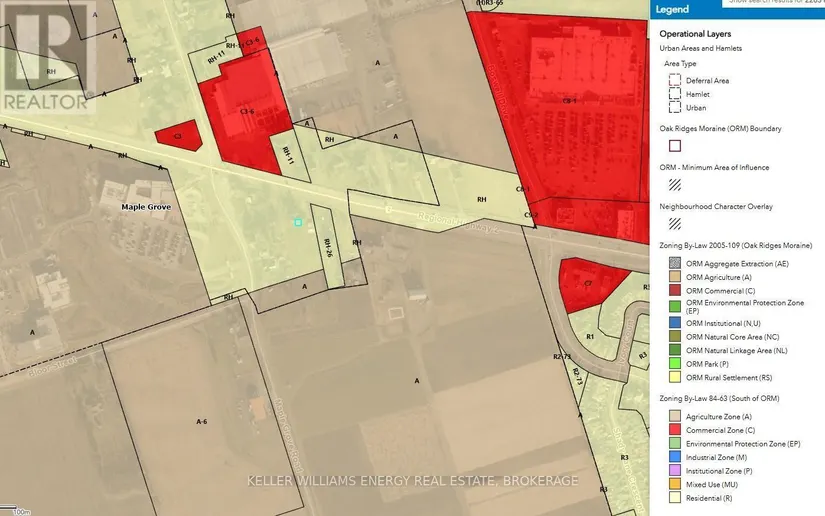
Task: Click the Neighbourhood Character Overlay hatch symbol
Action: coord(675,224)
